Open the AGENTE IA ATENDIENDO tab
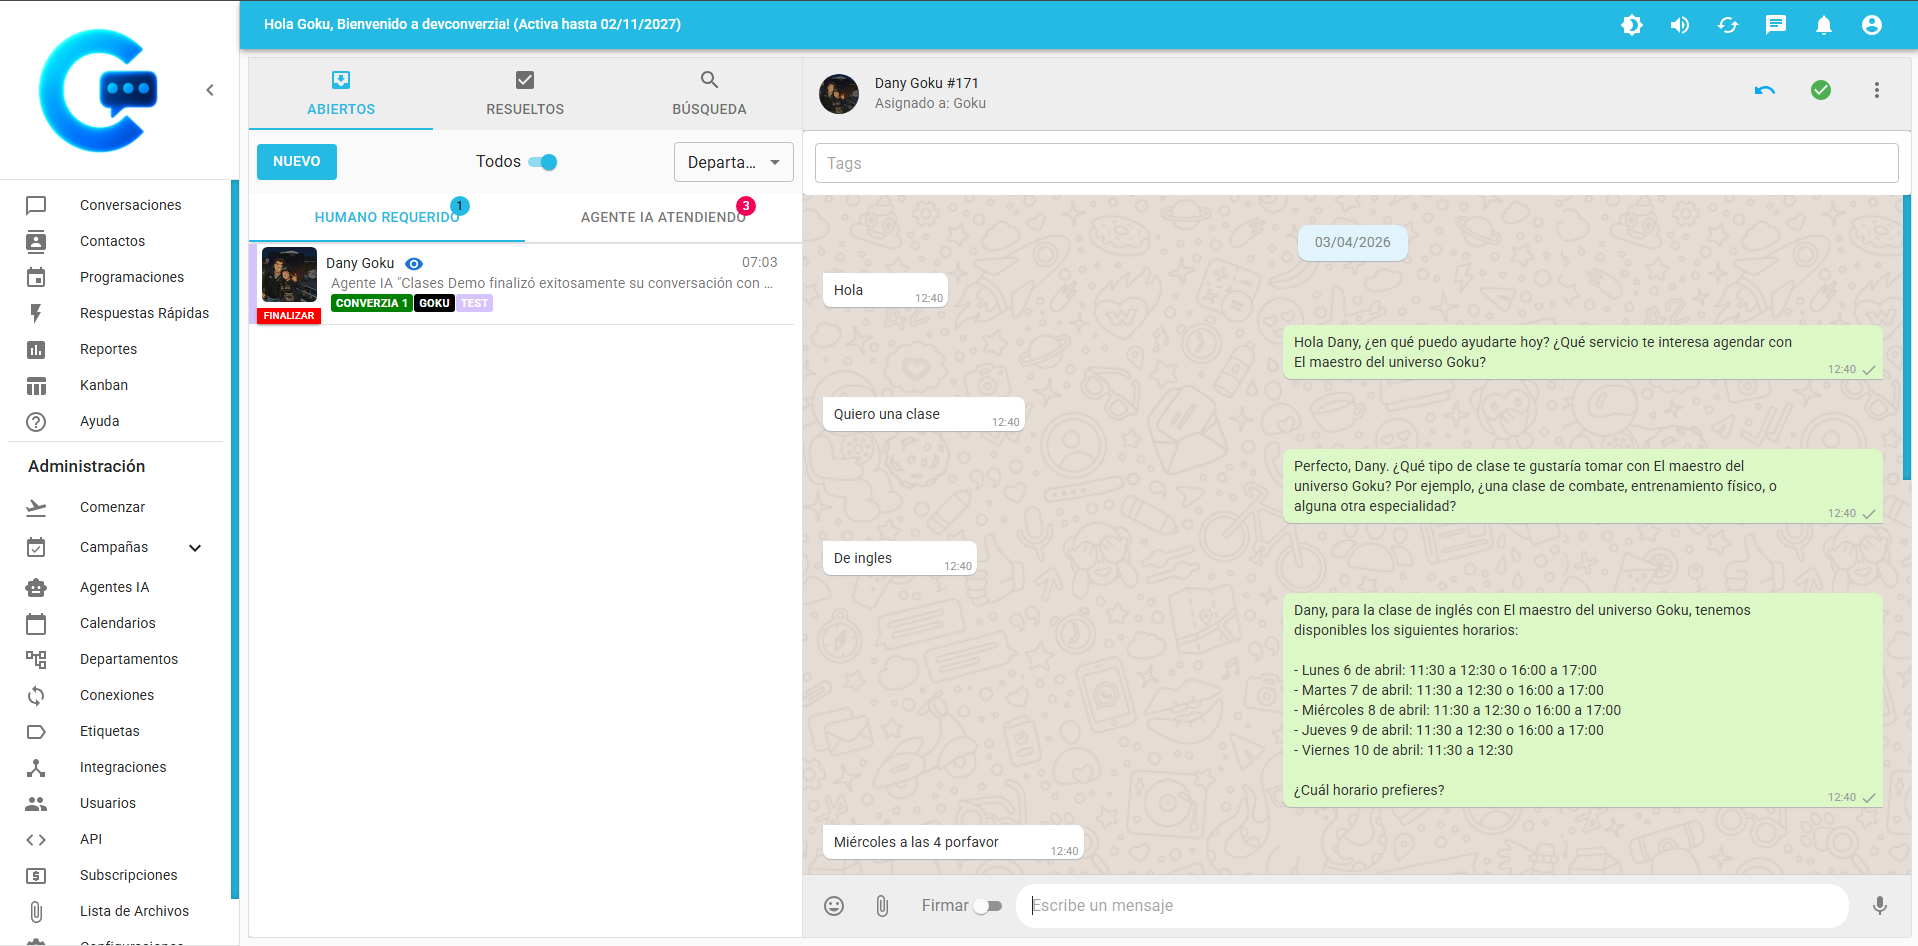Viewport: 1918px width, 946px height. (x=662, y=216)
